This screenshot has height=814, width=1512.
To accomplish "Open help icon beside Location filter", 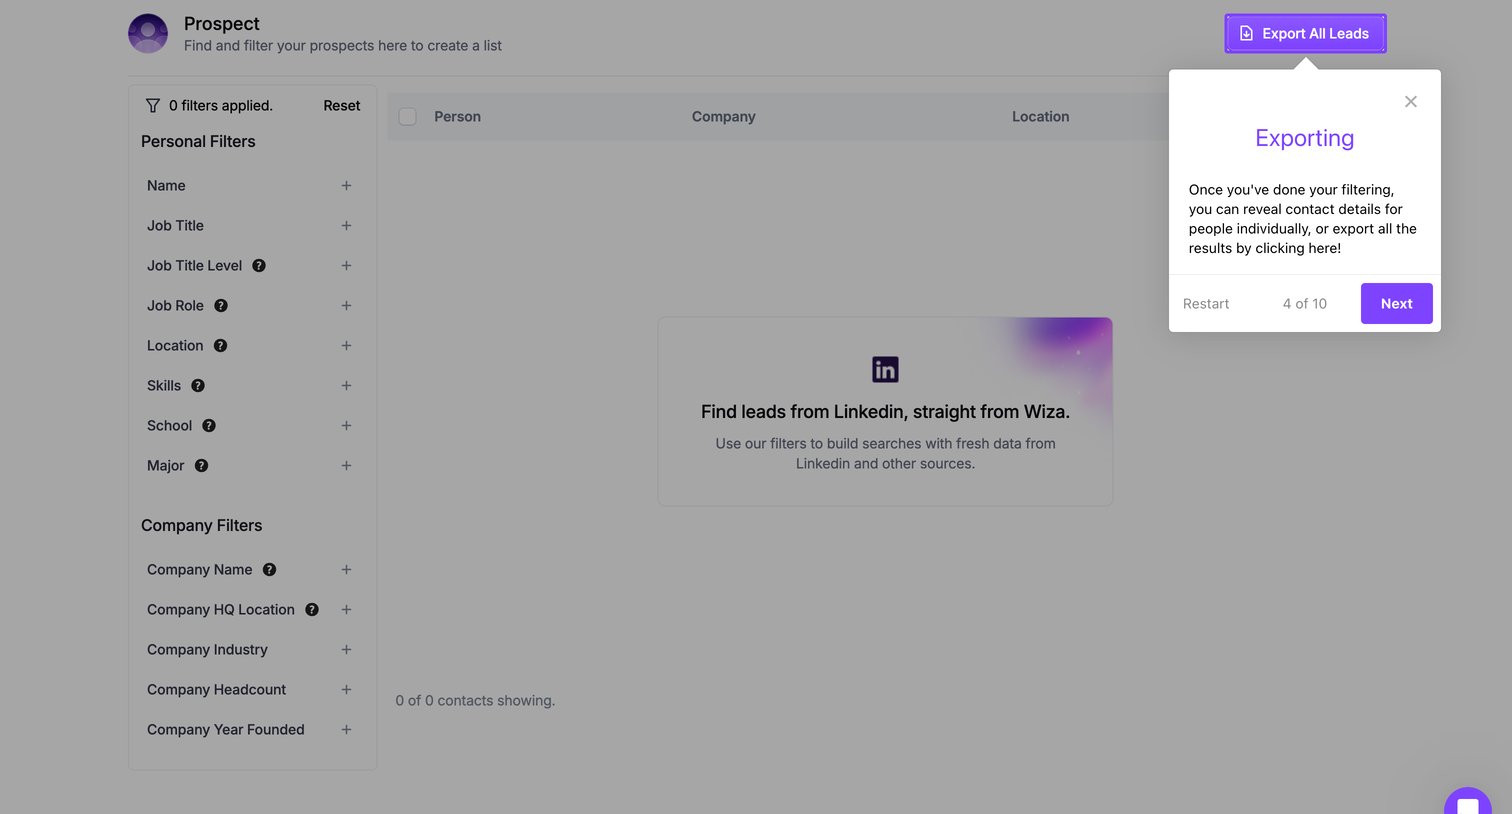I will [221, 346].
